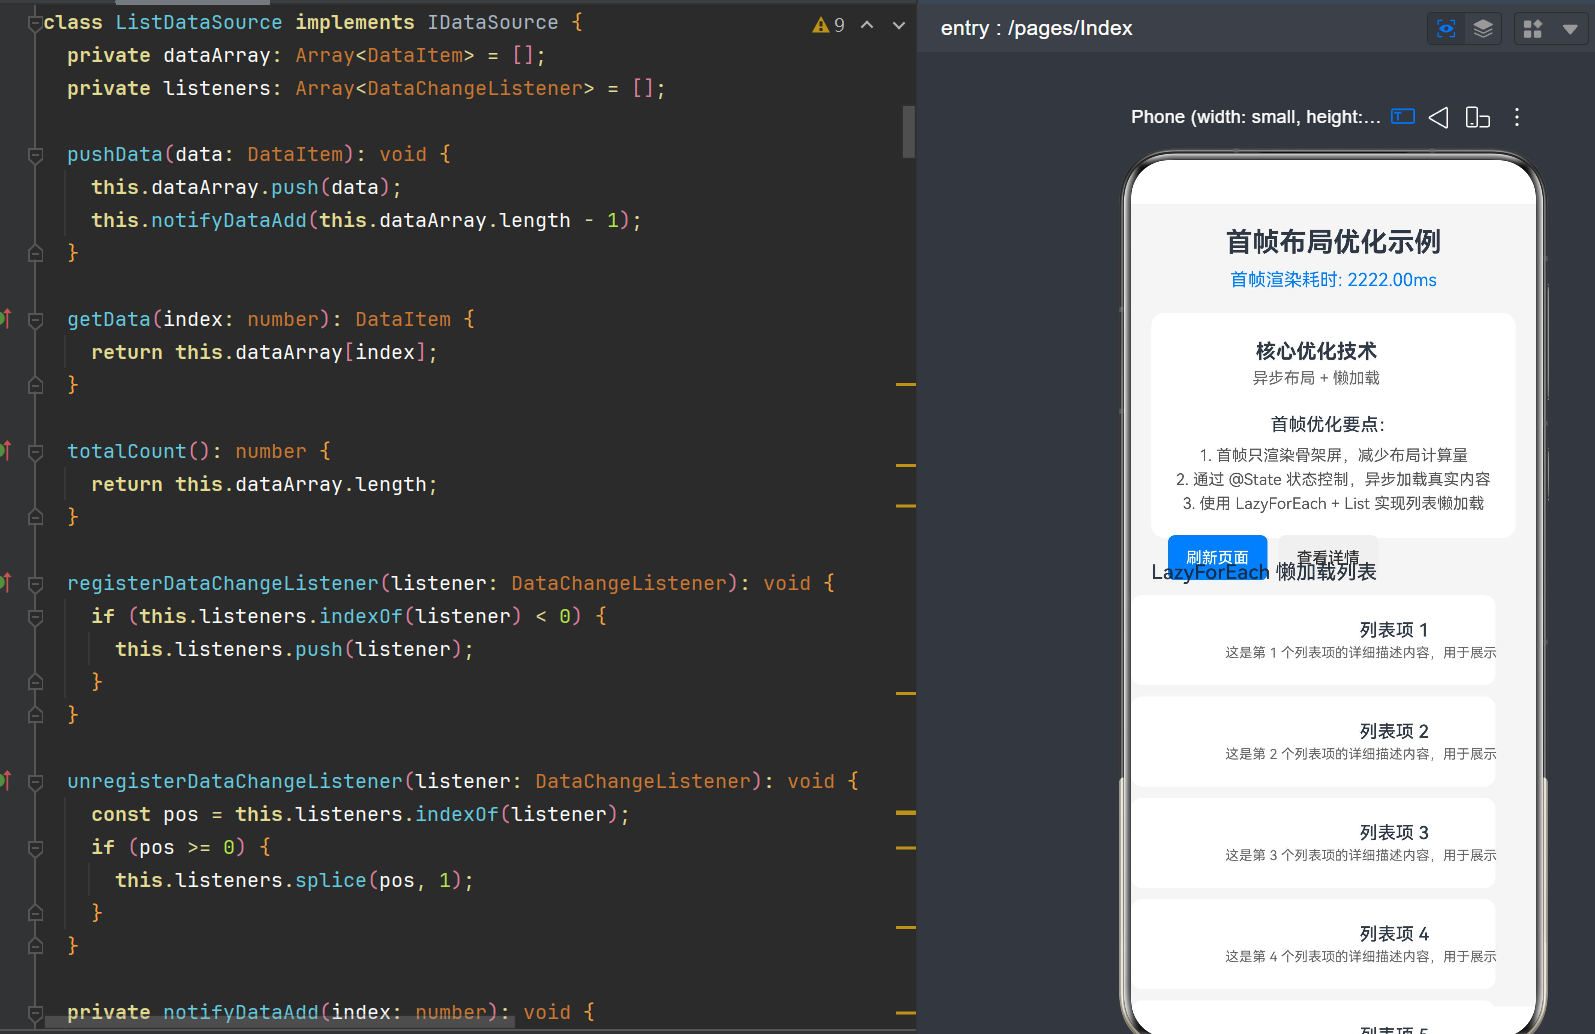Screen dimensions: 1595x1034
Task: Click notifyDataAdd call inside pushData
Action: tap(229, 221)
